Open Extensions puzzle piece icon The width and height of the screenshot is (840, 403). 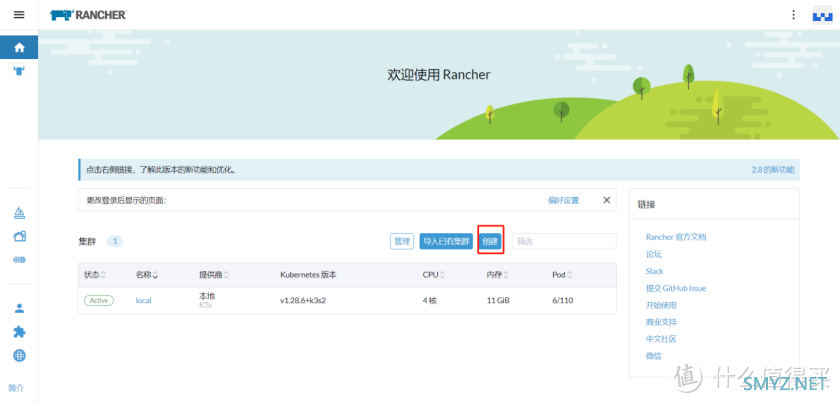[19, 332]
